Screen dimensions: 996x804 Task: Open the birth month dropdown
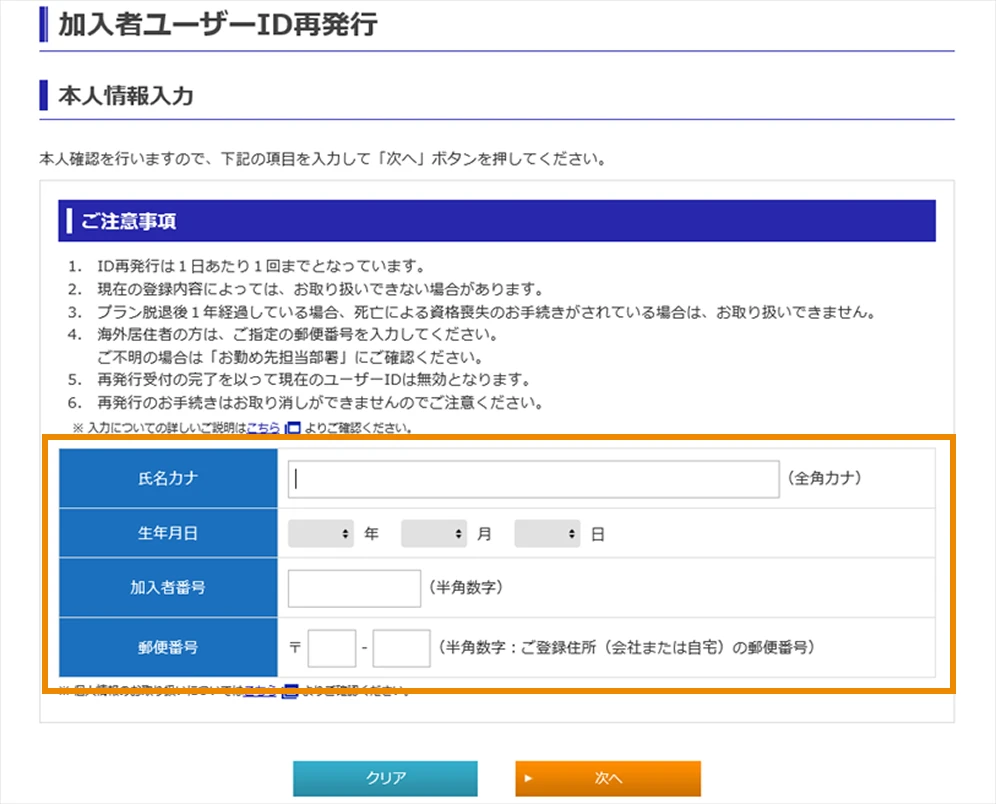(x=433, y=533)
